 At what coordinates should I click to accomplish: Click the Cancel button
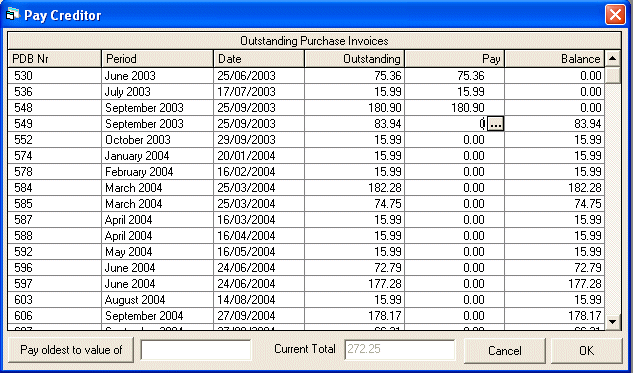click(505, 350)
